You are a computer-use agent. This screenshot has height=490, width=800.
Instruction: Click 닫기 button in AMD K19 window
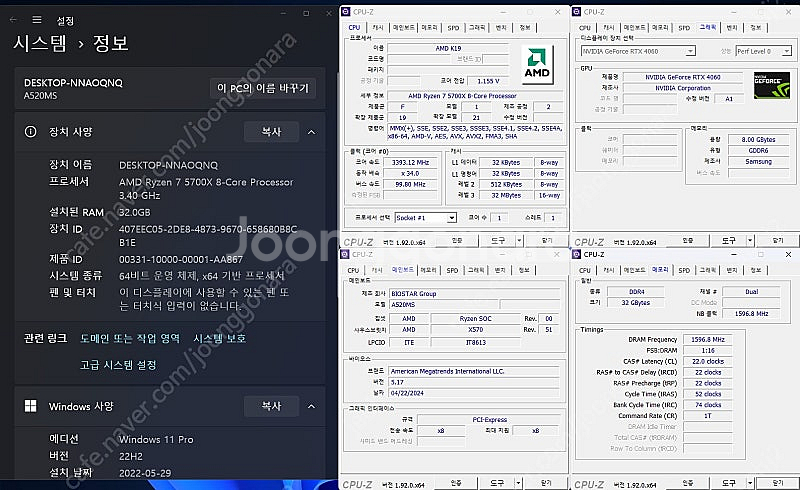(x=546, y=240)
